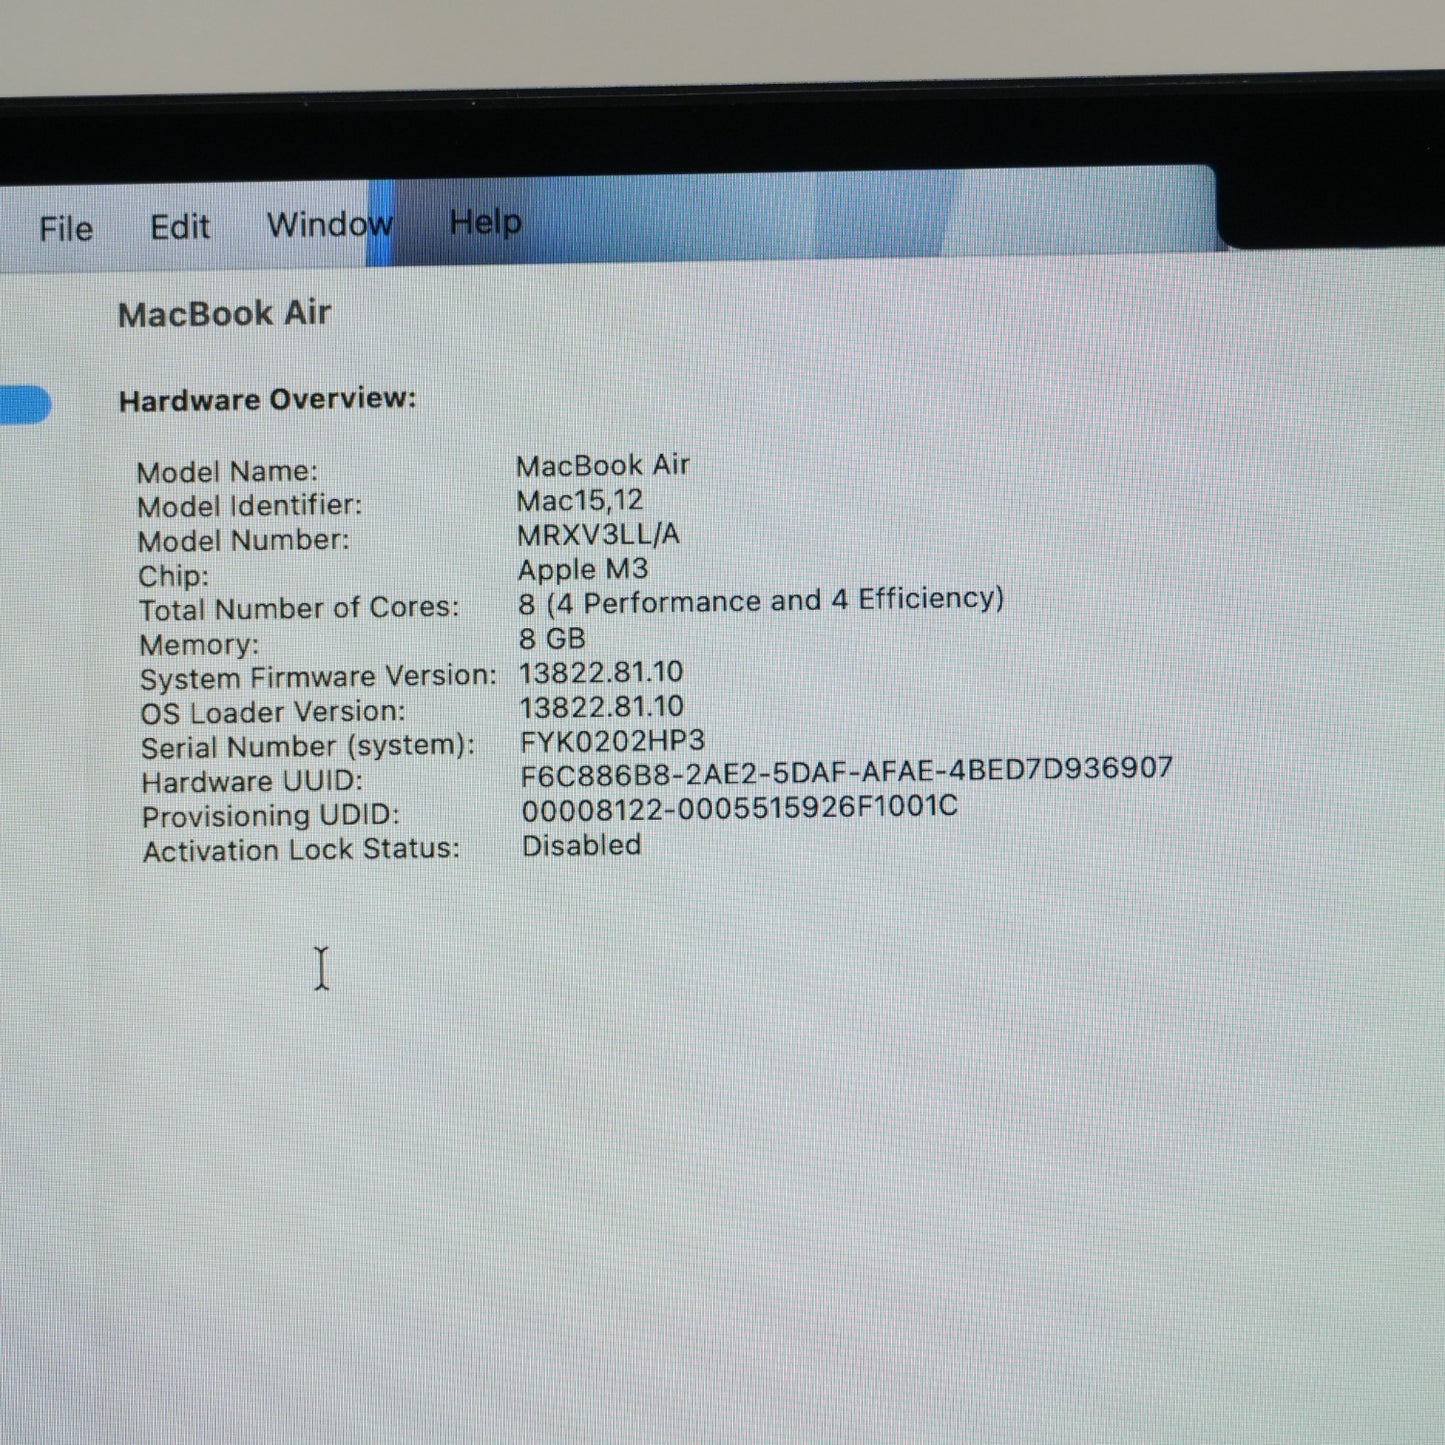Click the Model Identifier label

[250, 506]
